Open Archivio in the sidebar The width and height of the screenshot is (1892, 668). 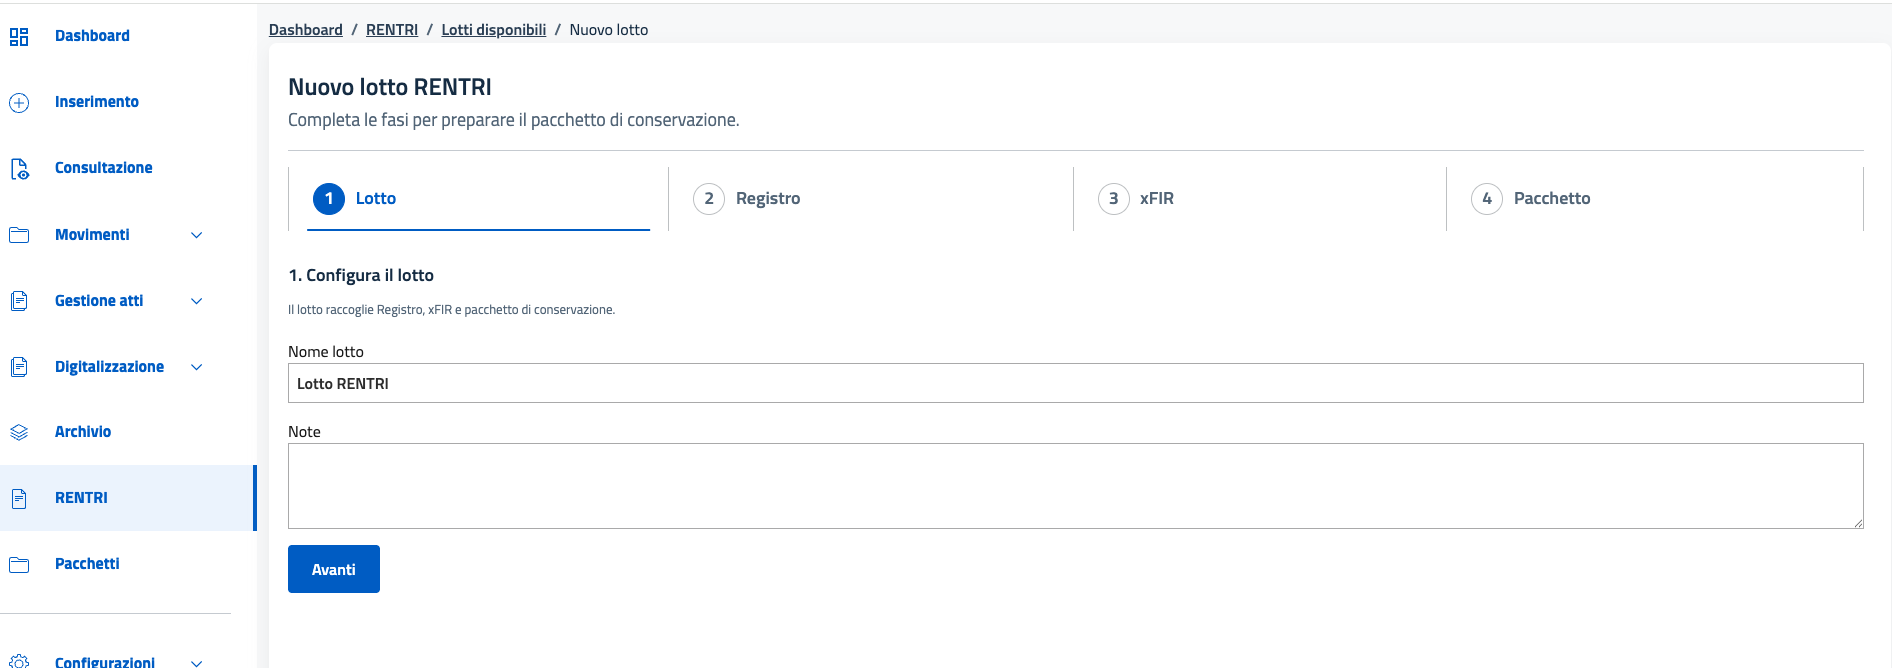83,432
